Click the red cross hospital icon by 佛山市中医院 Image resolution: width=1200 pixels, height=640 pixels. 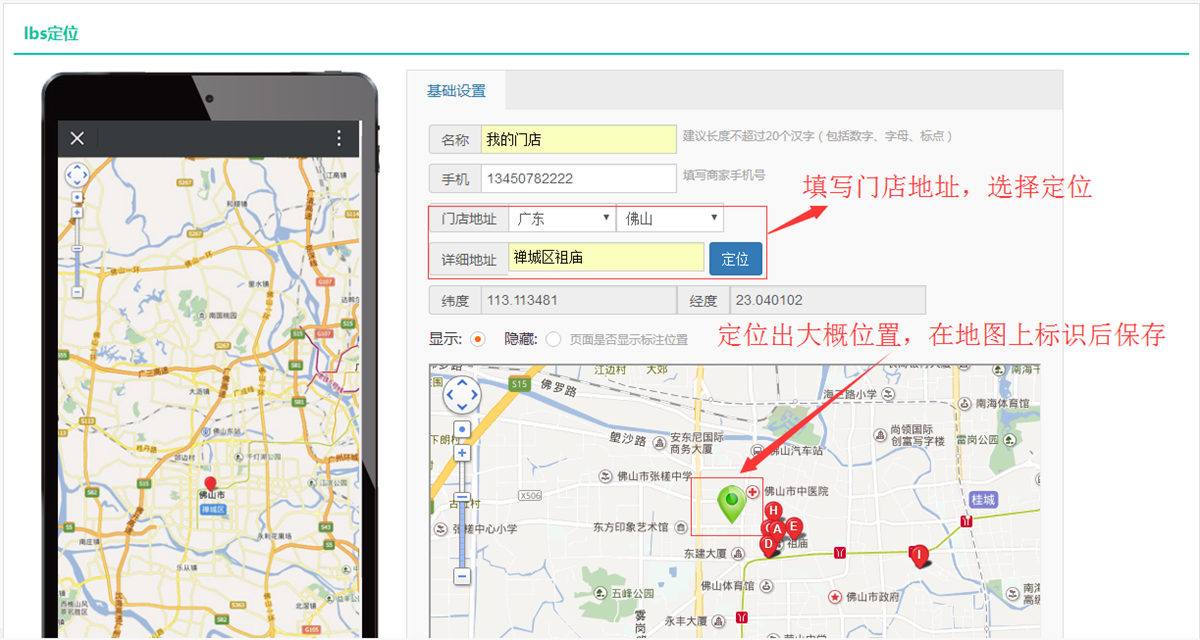[752, 491]
